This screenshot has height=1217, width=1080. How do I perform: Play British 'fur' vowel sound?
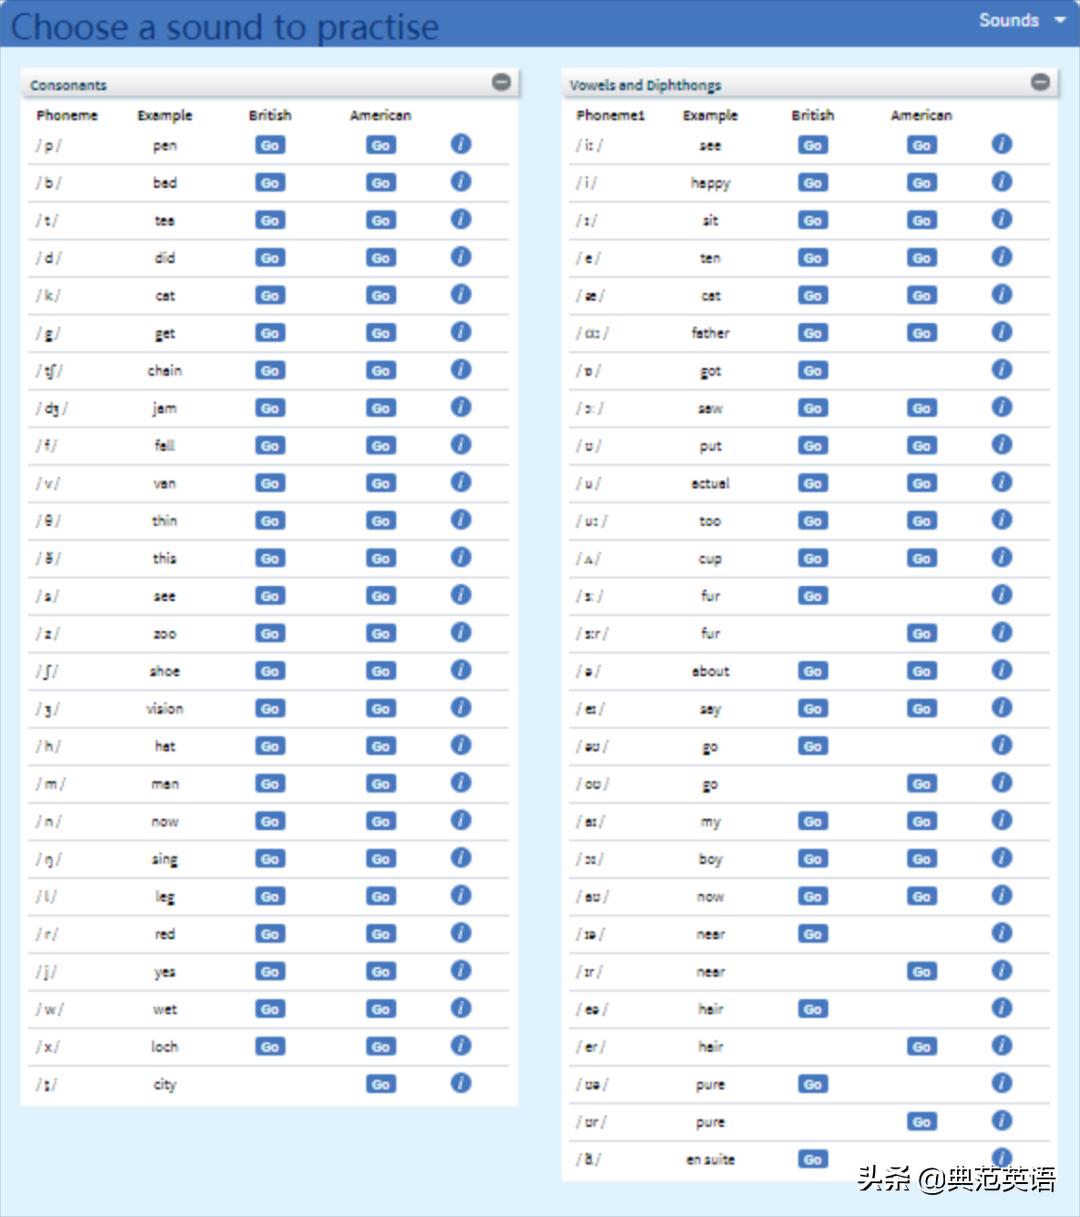[813, 596]
